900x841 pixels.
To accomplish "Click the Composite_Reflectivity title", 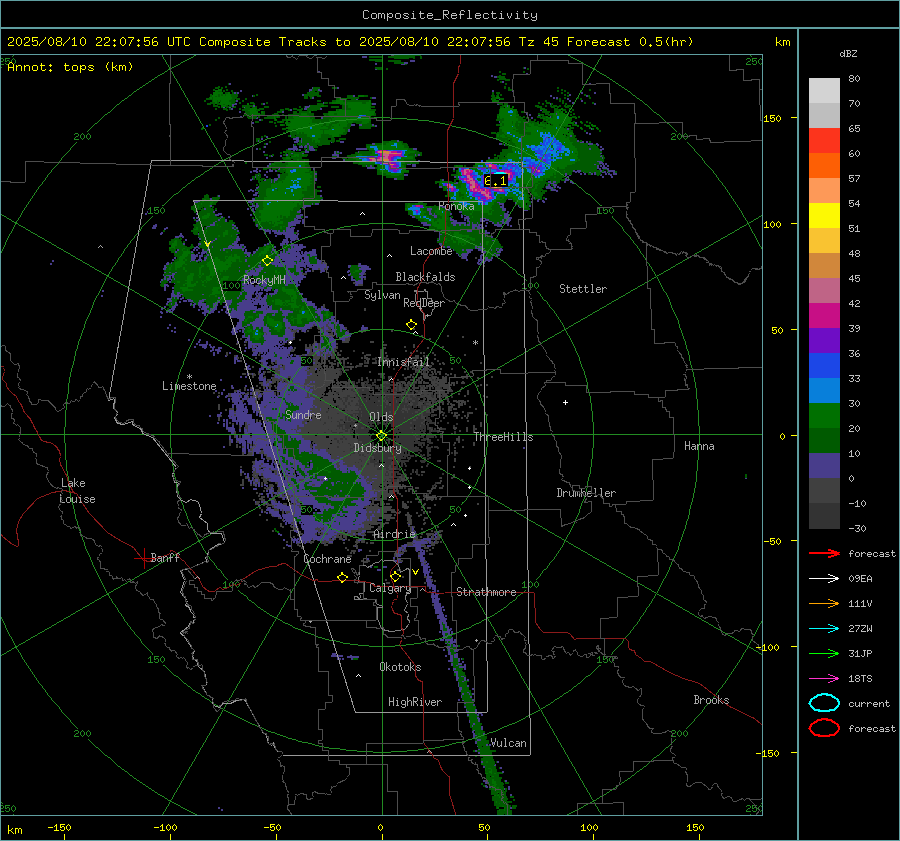I will click(449, 15).
